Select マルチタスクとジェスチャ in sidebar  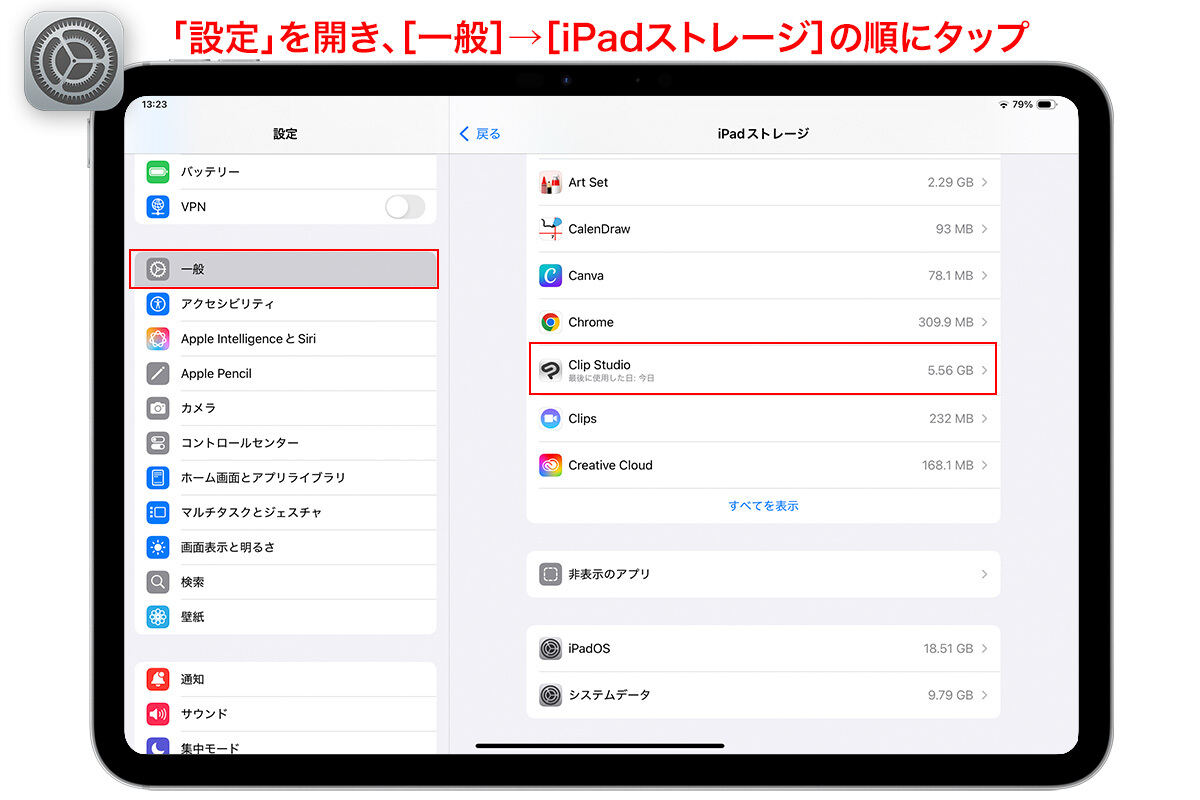pyautogui.click(x=285, y=512)
